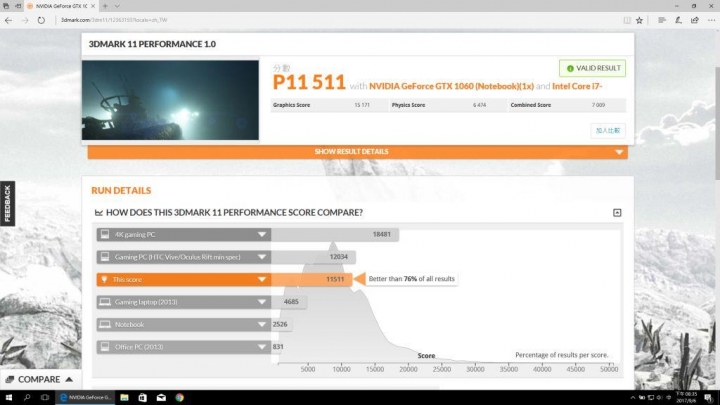Click the add to compare button

[608, 131]
